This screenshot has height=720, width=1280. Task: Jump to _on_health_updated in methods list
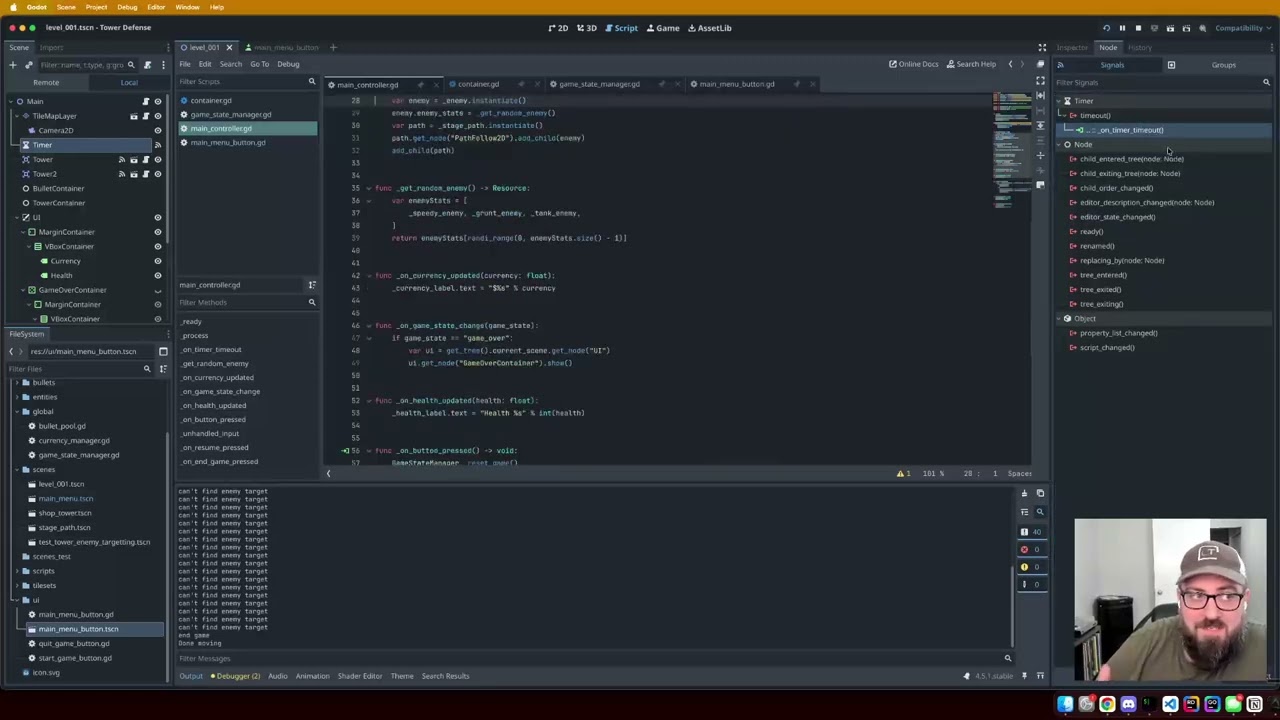click(x=213, y=406)
